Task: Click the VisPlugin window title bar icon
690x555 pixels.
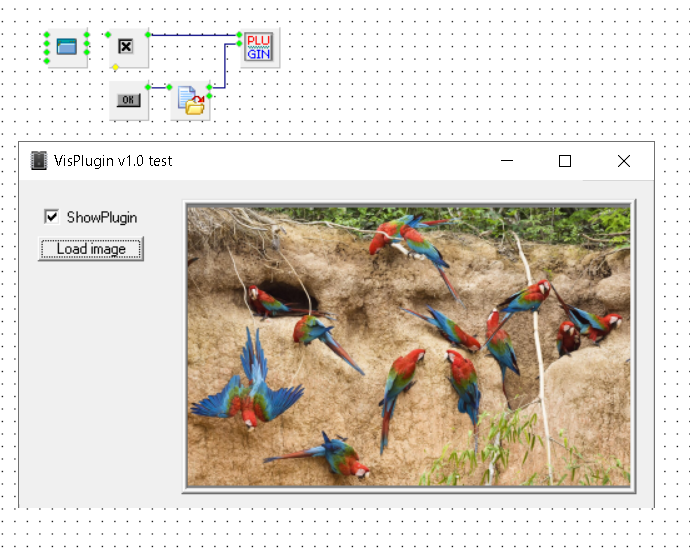Action: point(39,161)
